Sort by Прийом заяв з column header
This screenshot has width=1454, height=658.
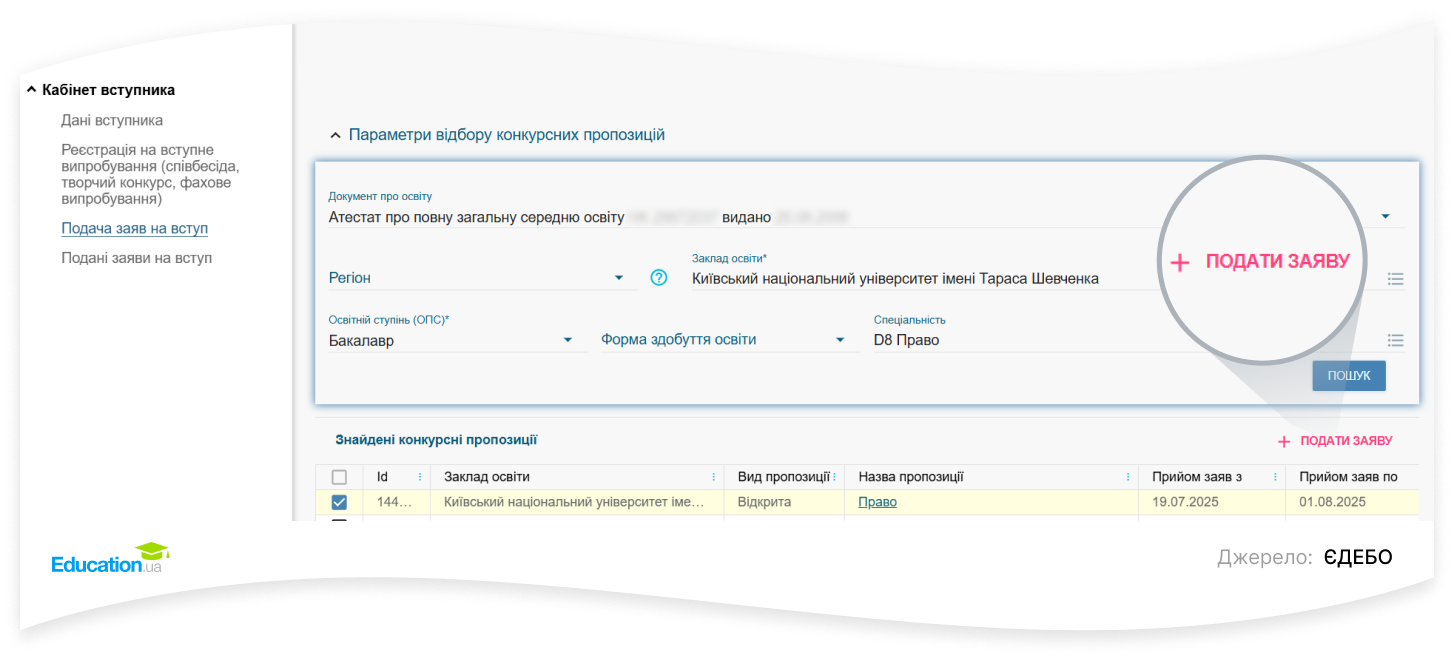pyautogui.click(x=1197, y=477)
